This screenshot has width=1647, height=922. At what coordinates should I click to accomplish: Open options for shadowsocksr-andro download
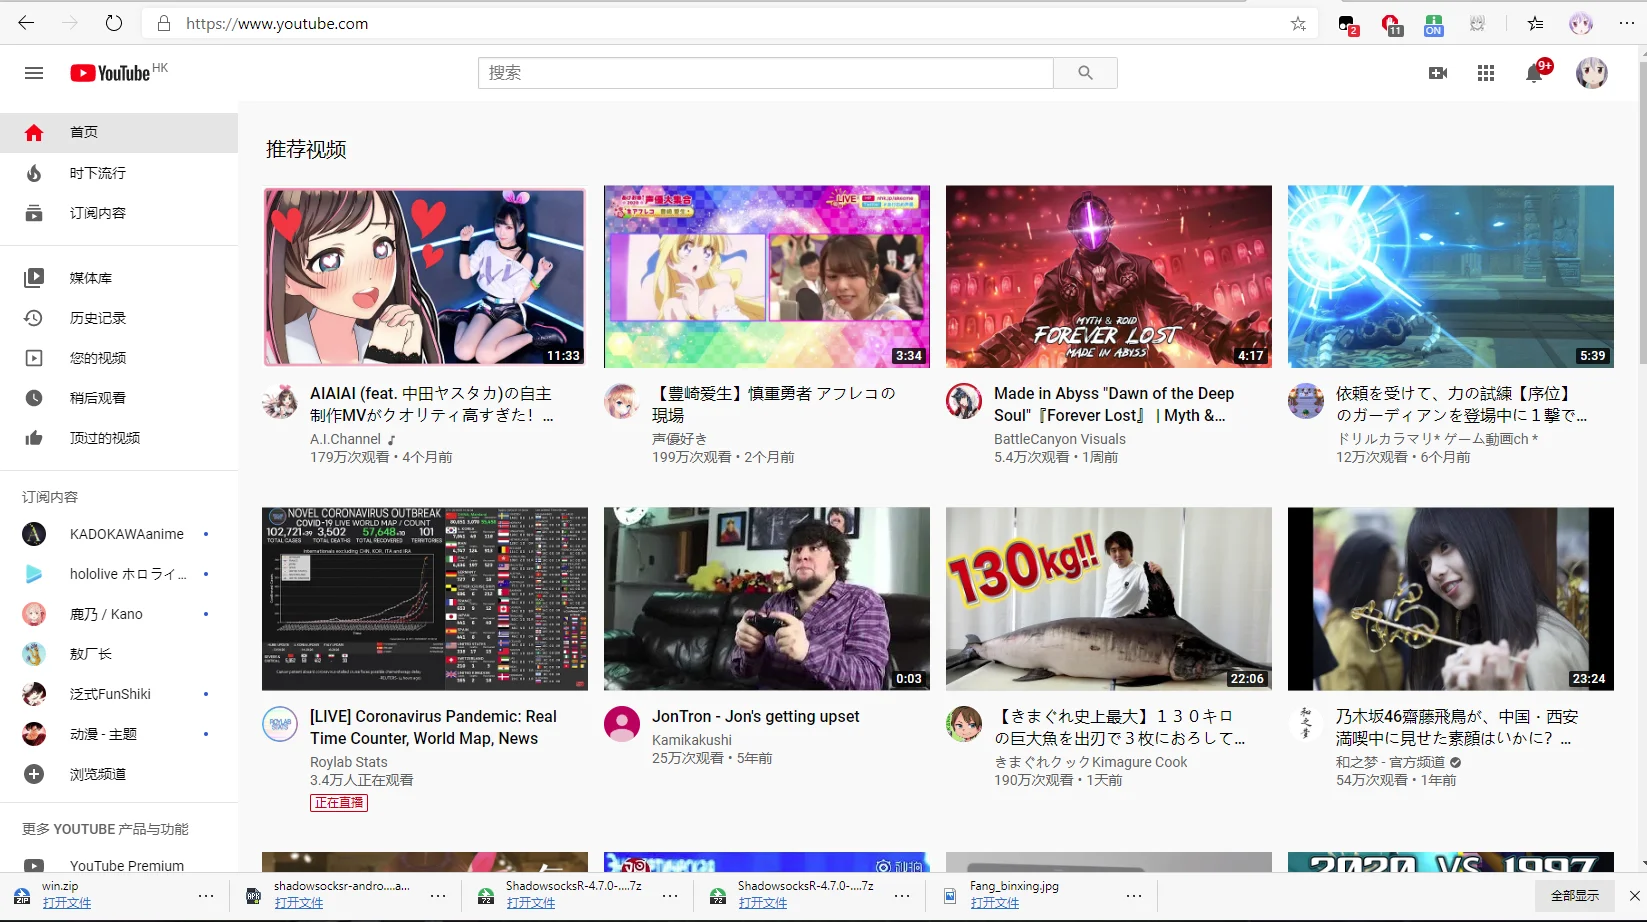point(438,896)
